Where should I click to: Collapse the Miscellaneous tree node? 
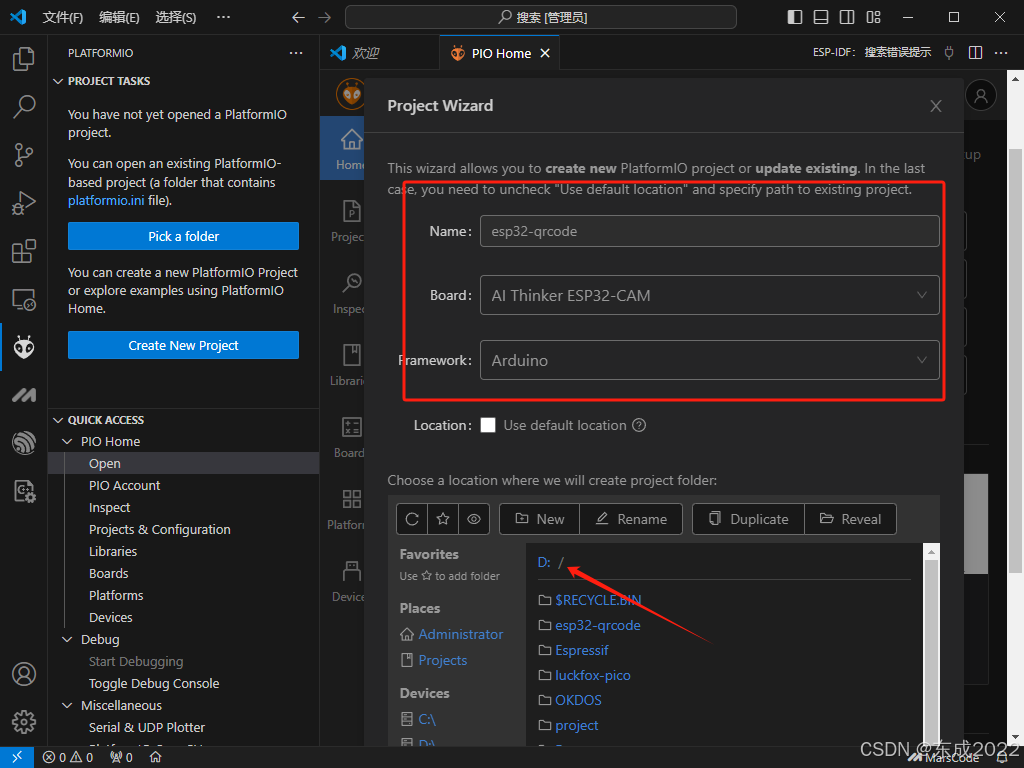[67, 705]
